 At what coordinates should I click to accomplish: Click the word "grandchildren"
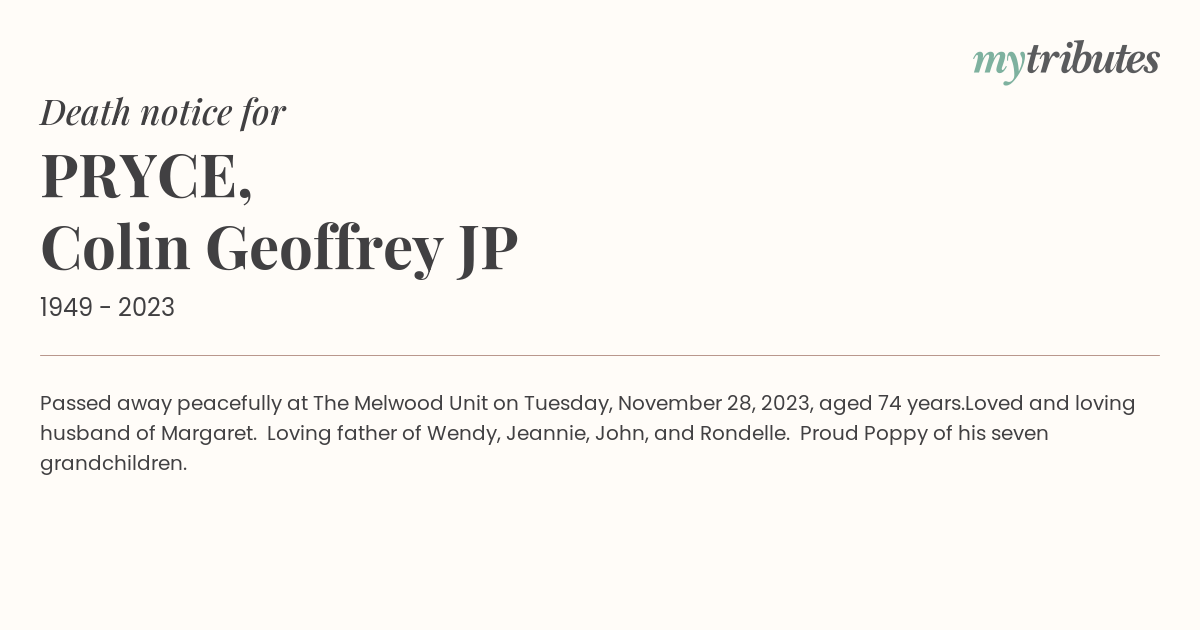tap(113, 464)
